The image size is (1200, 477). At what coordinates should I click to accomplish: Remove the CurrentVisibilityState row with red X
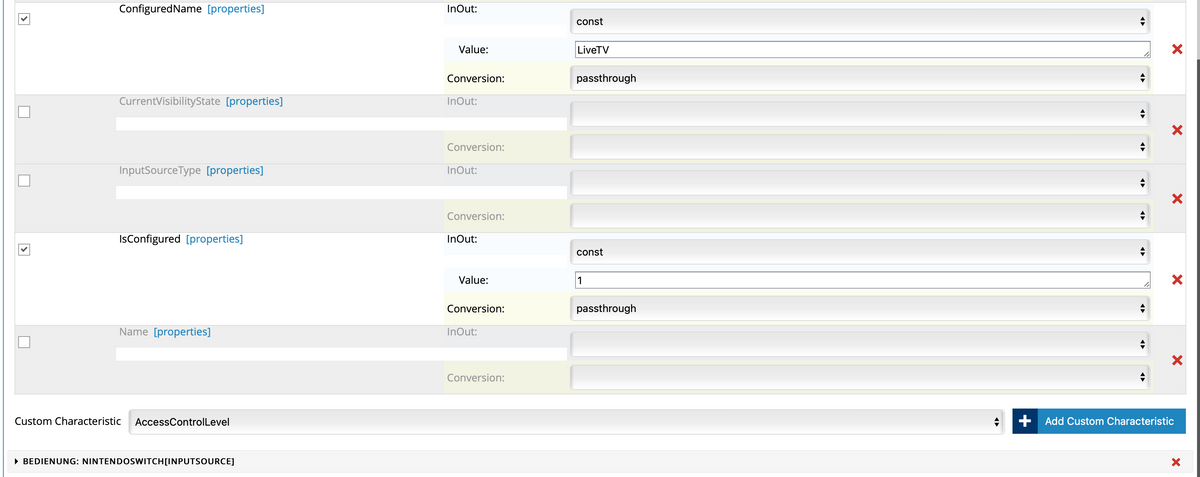click(1177, 130)
